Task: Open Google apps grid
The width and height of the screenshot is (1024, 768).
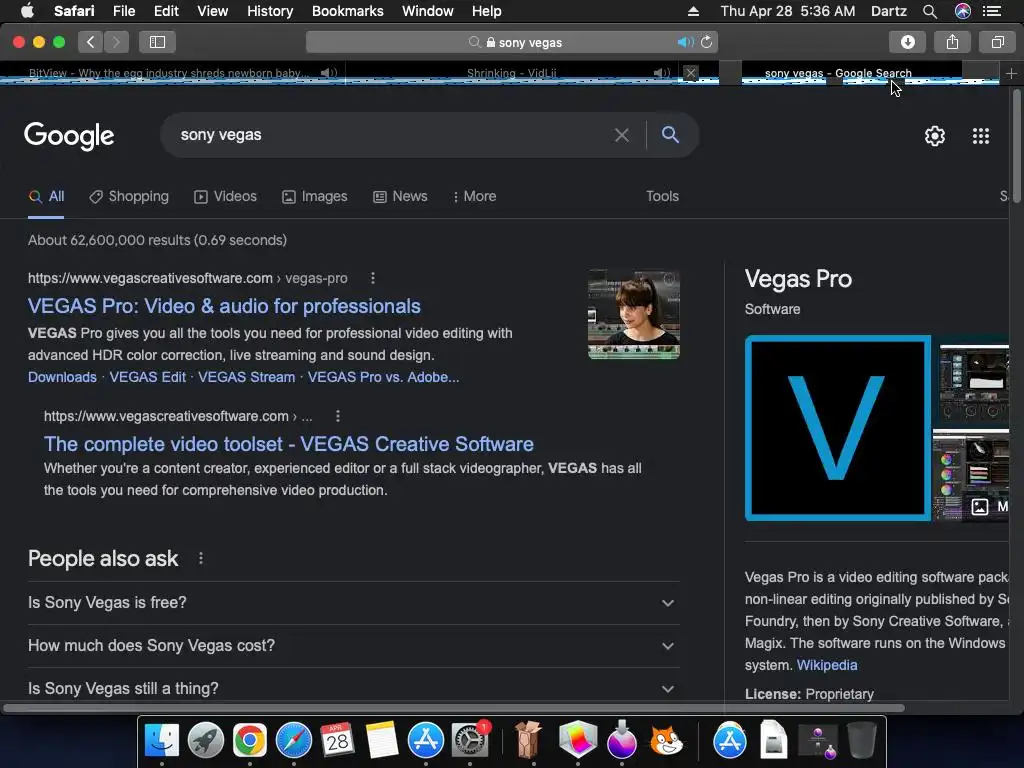Action: 981,136
